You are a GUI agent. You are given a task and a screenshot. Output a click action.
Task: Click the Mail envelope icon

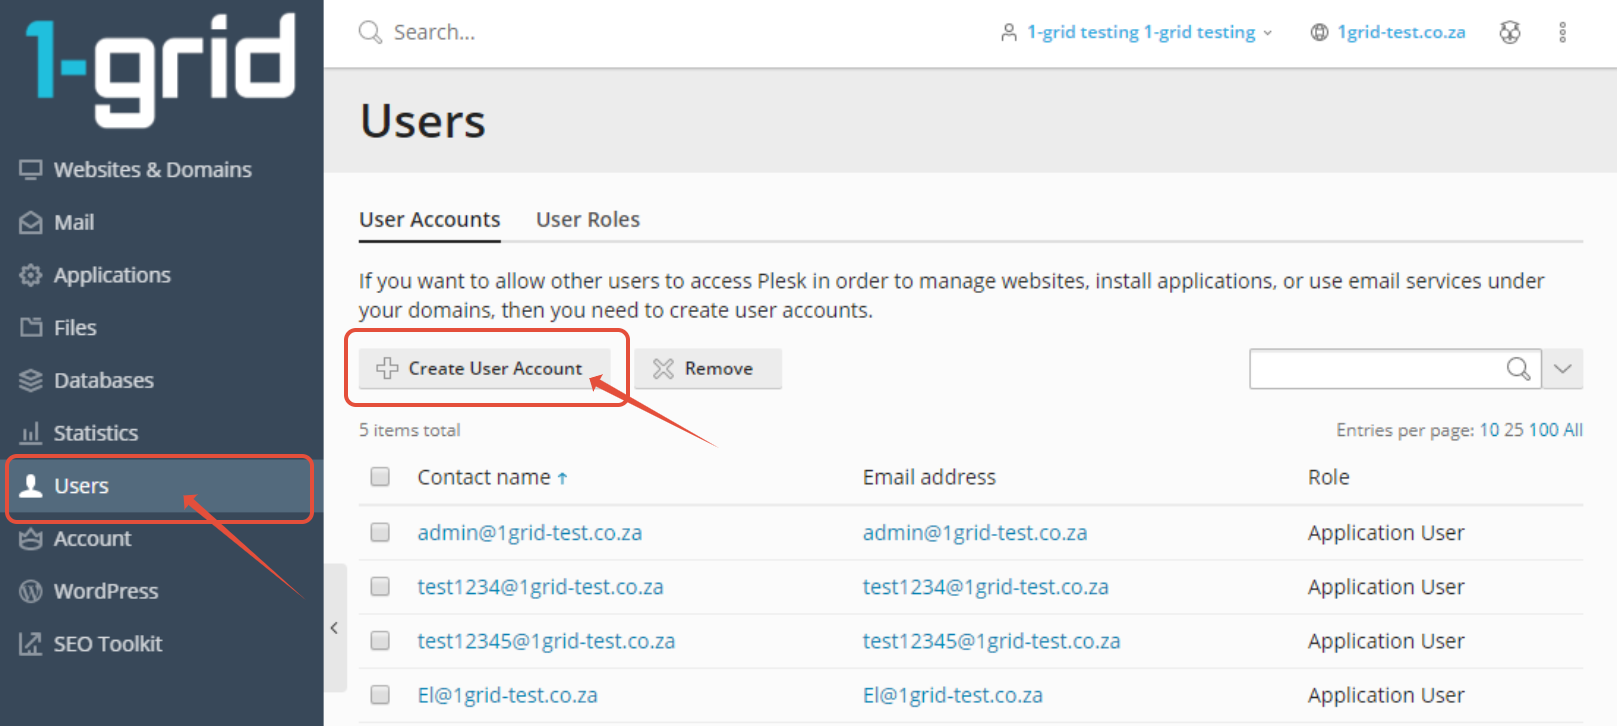point(31,223)
